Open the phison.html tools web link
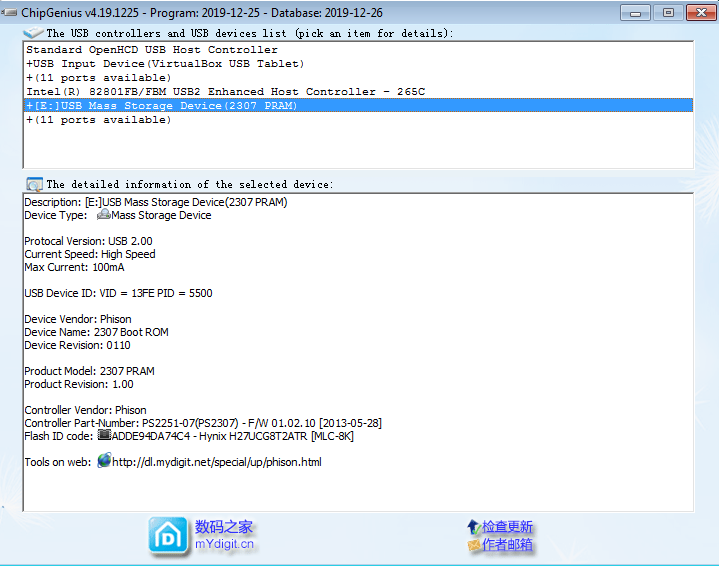 [x=216, y=462]
